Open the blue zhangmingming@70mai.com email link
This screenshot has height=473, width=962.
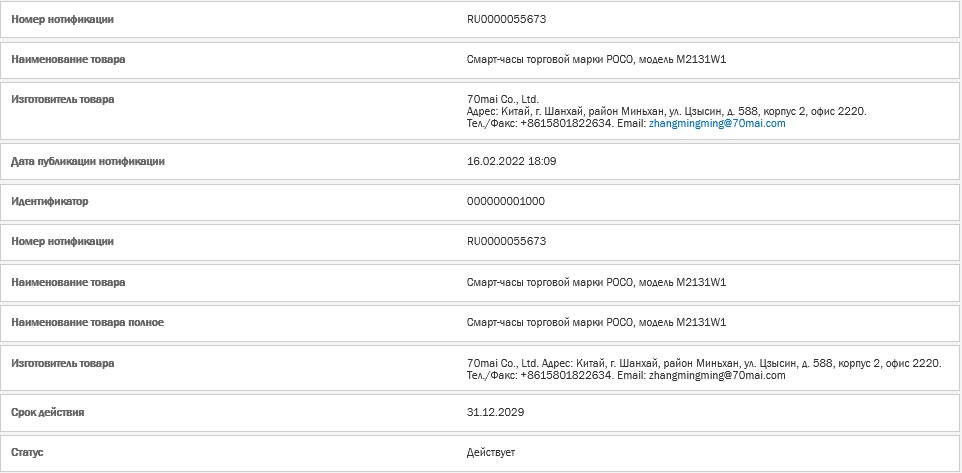pyautogui.click(x=717, y=123)
